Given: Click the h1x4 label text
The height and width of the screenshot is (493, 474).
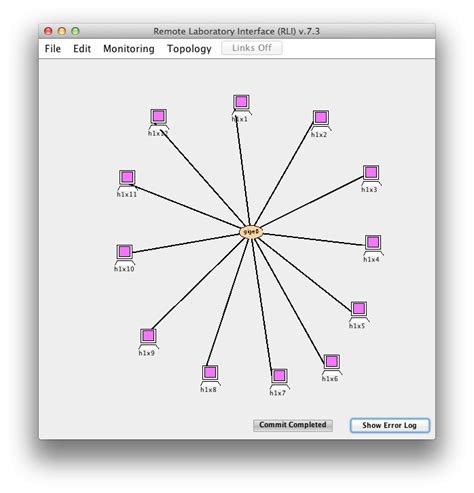Looking at the screenshot, I should [x=371, y=259].
